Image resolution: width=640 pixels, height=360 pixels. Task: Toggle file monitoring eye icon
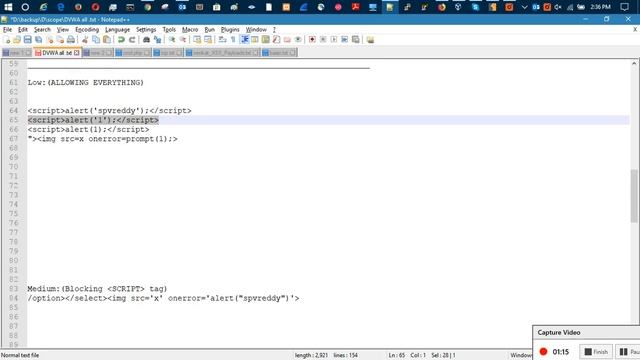(298, 40)
